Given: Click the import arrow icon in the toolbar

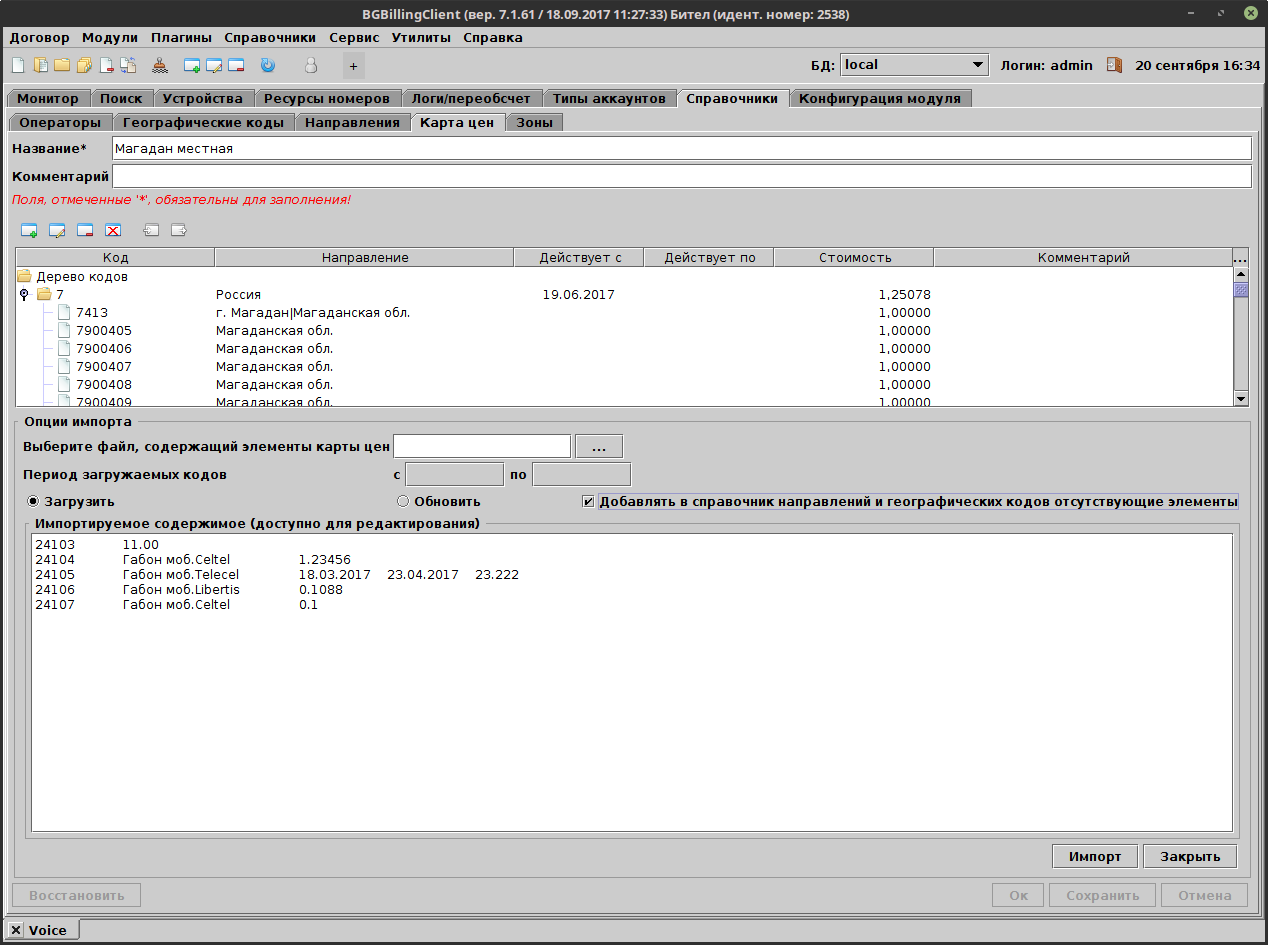Looking at the screenshot, I should click(151, 230).
